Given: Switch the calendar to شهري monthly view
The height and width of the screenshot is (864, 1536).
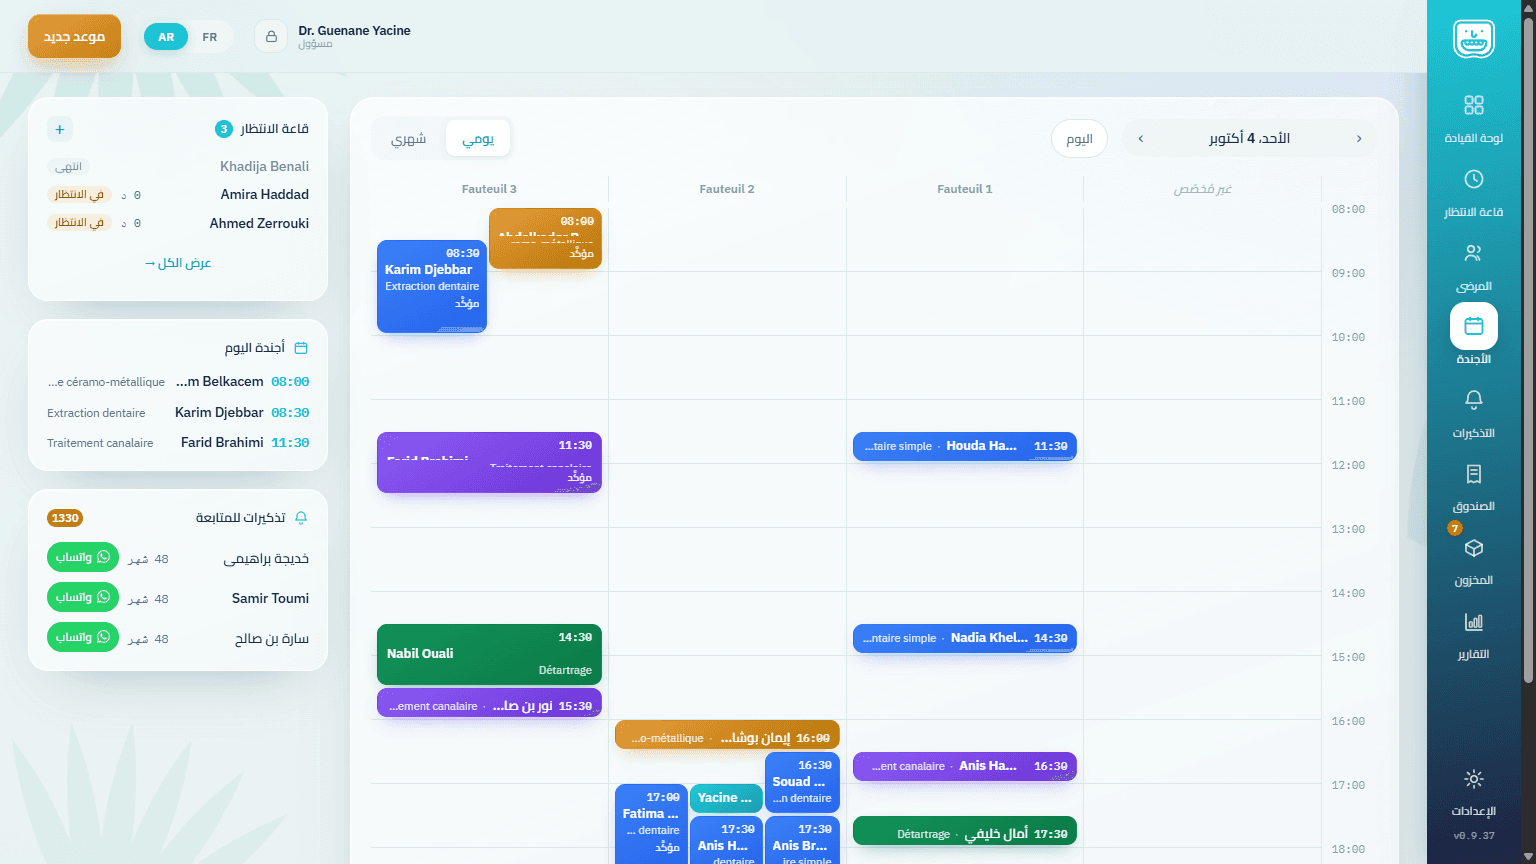Looking at the screenshot, I should [408, 138].
